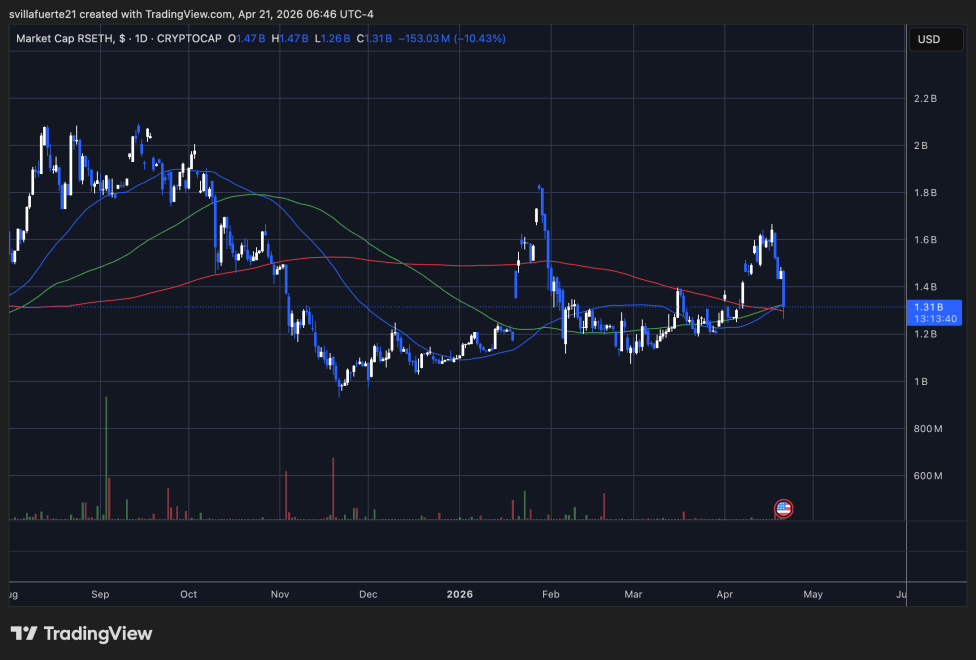The height and width of the screenshot is (660, 976).
Task: Click the 2.2 B price axis label
Action: [x=925, y=99]
